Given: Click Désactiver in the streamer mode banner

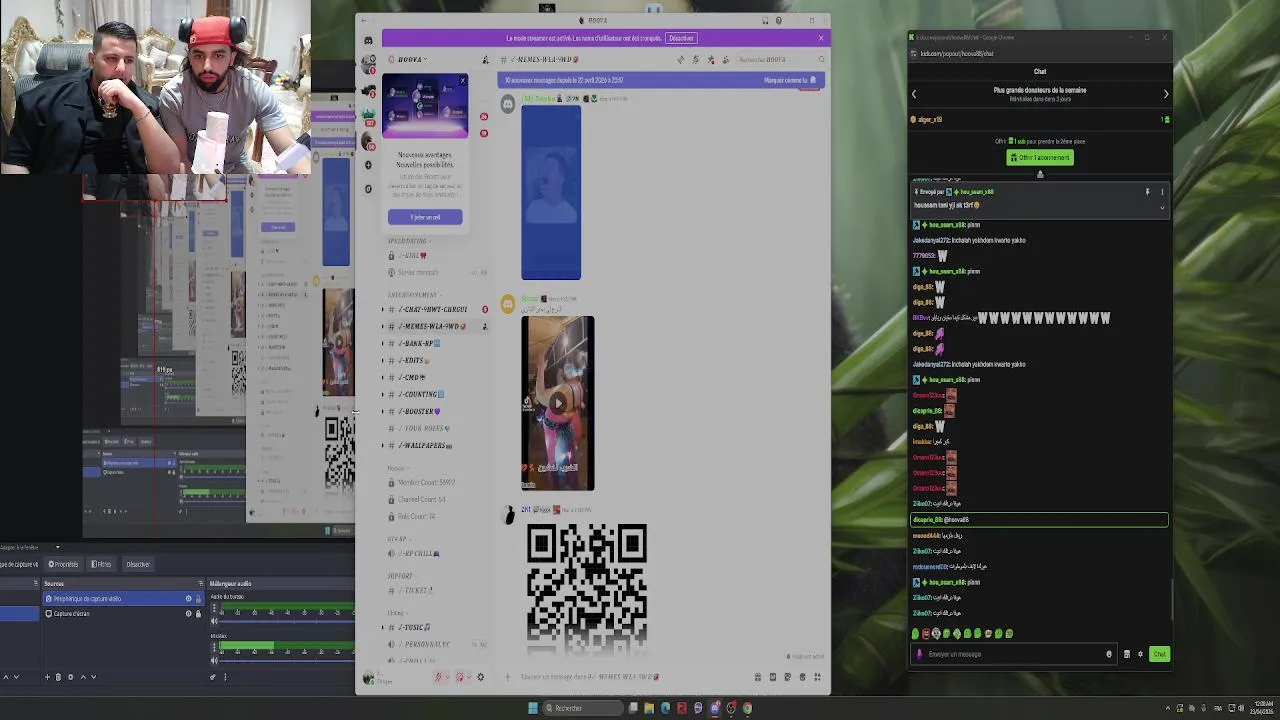Looking at the screenshot, I should (681, 38).
